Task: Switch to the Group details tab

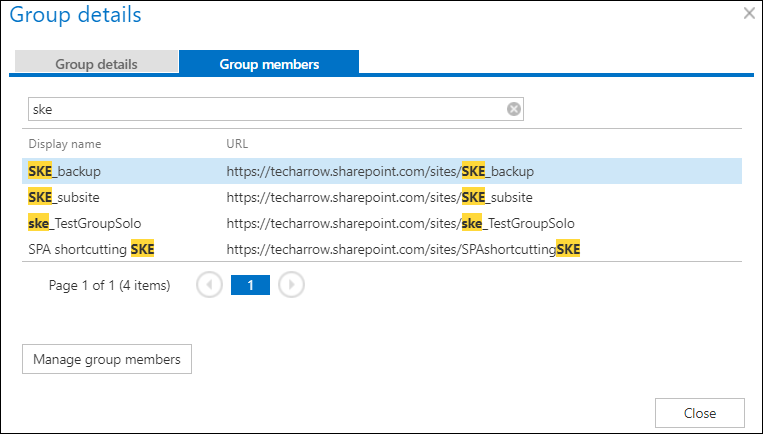Action: pyautogui.click(x=96, y=64)
